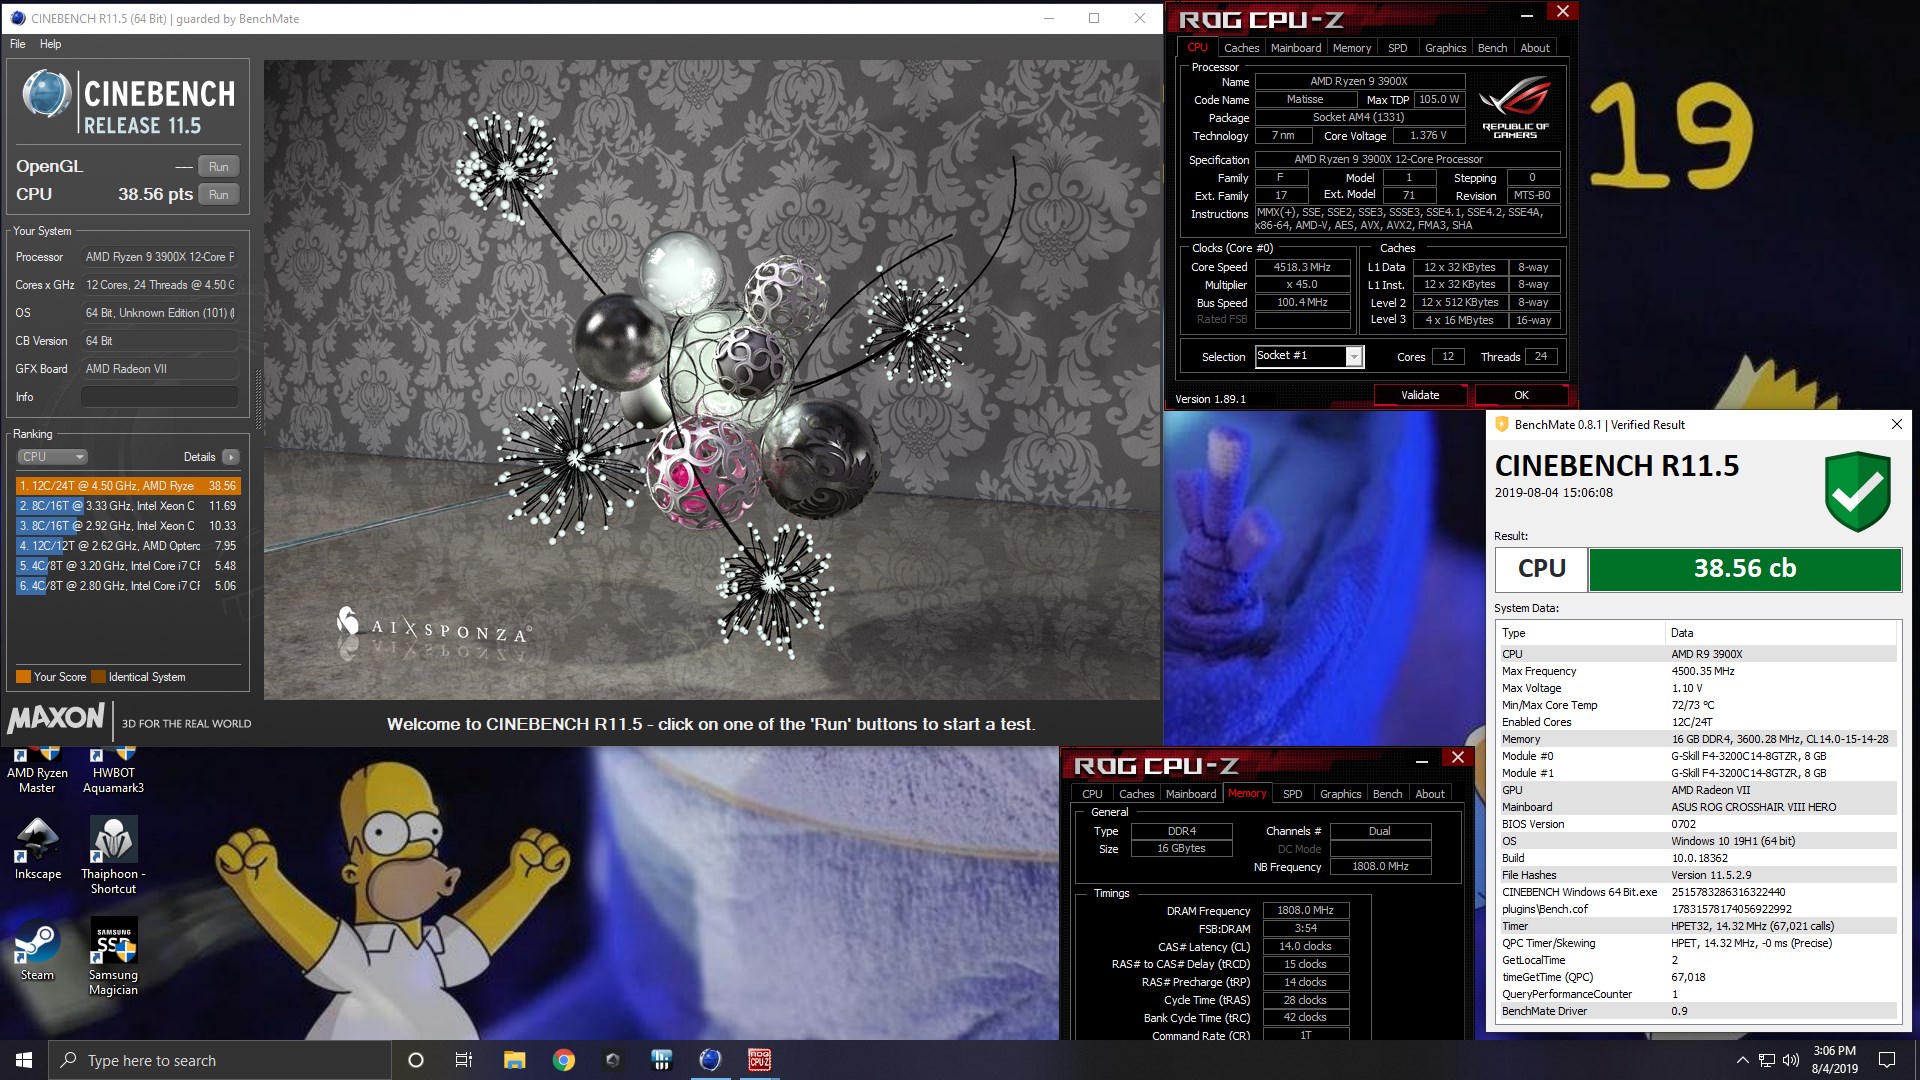Open the Windows Start menu
The height and width of the screenshot is (1080, 1920).
pos(24,1060)
